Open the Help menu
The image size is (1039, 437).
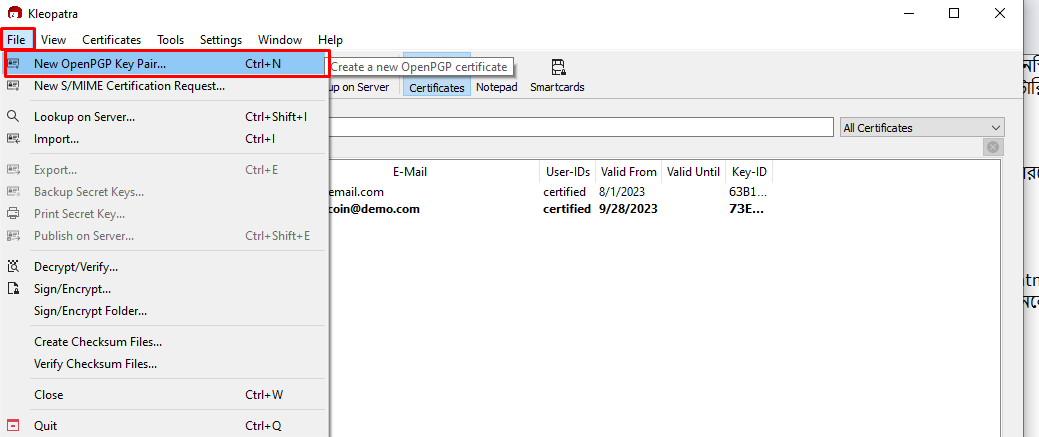point(330,40)
